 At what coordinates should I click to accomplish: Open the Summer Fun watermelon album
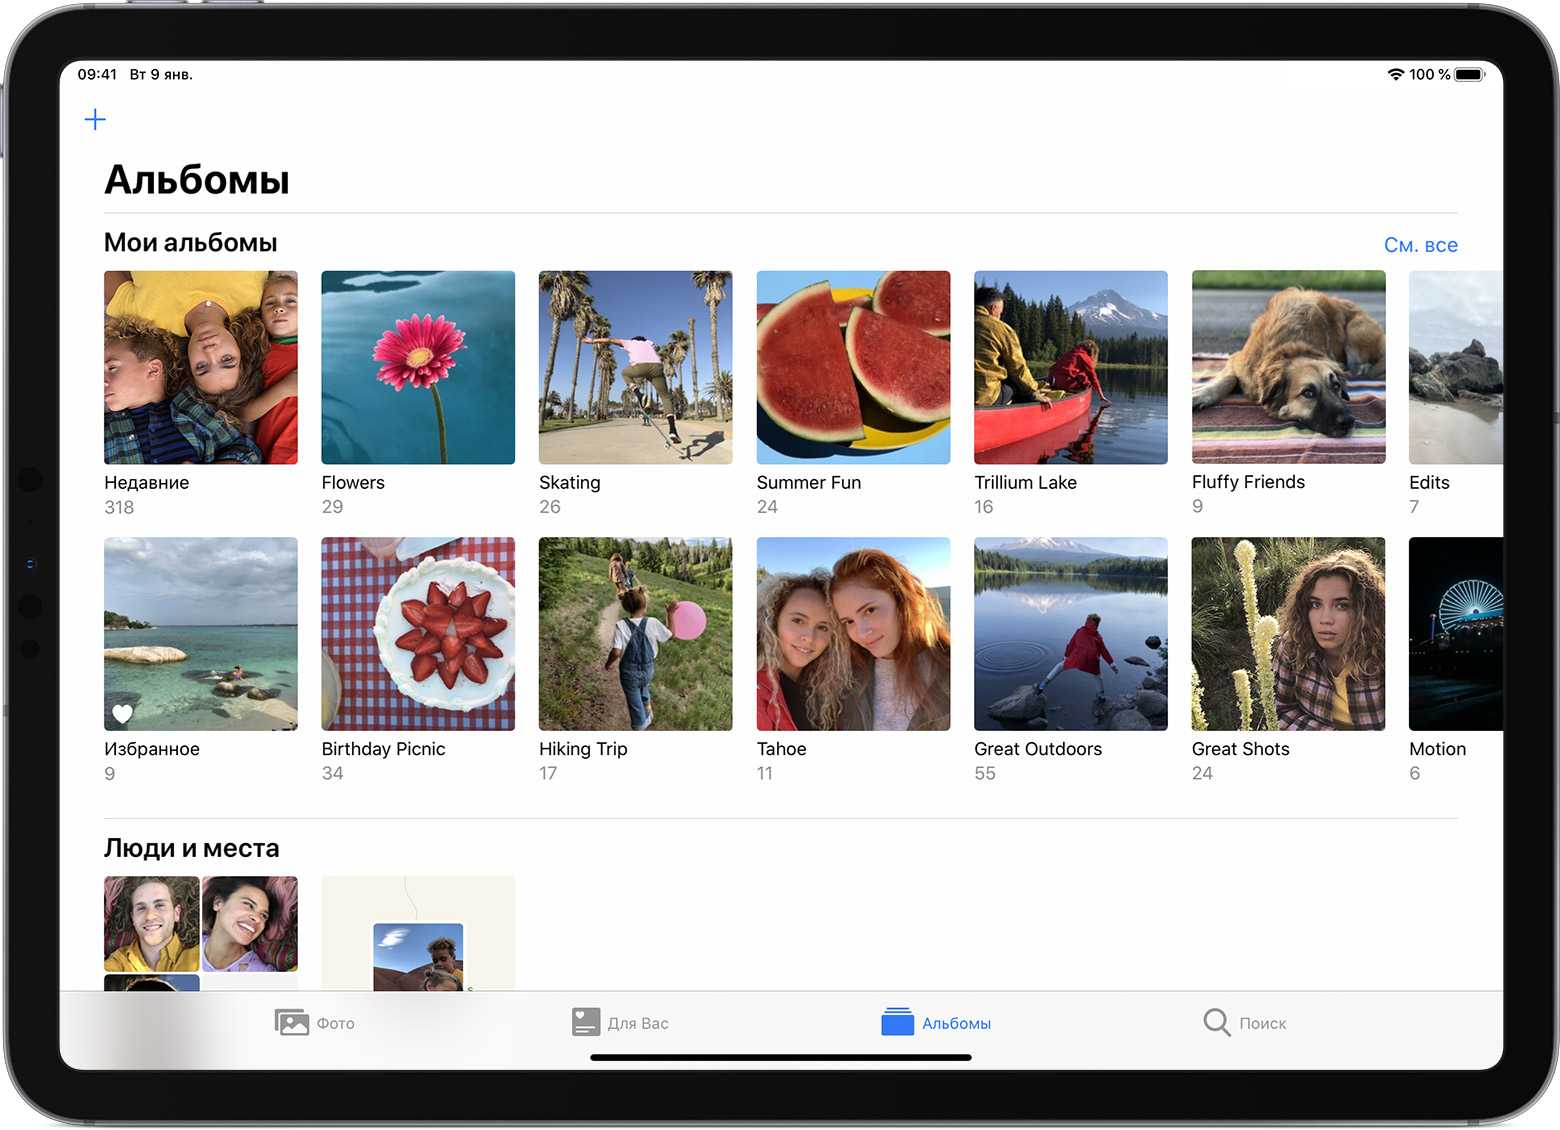(853, 367)
